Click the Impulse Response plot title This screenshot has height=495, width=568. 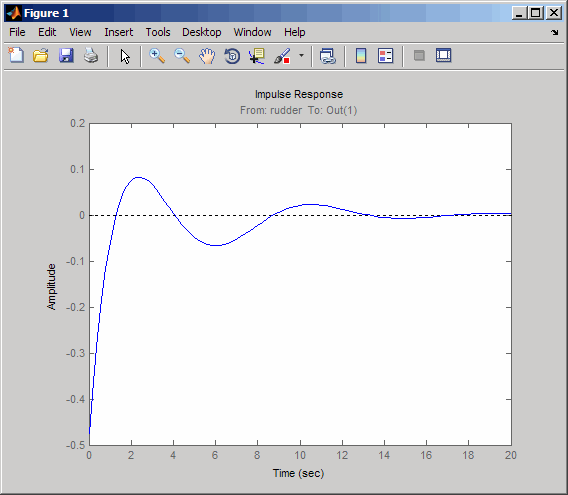pos(299,94)
